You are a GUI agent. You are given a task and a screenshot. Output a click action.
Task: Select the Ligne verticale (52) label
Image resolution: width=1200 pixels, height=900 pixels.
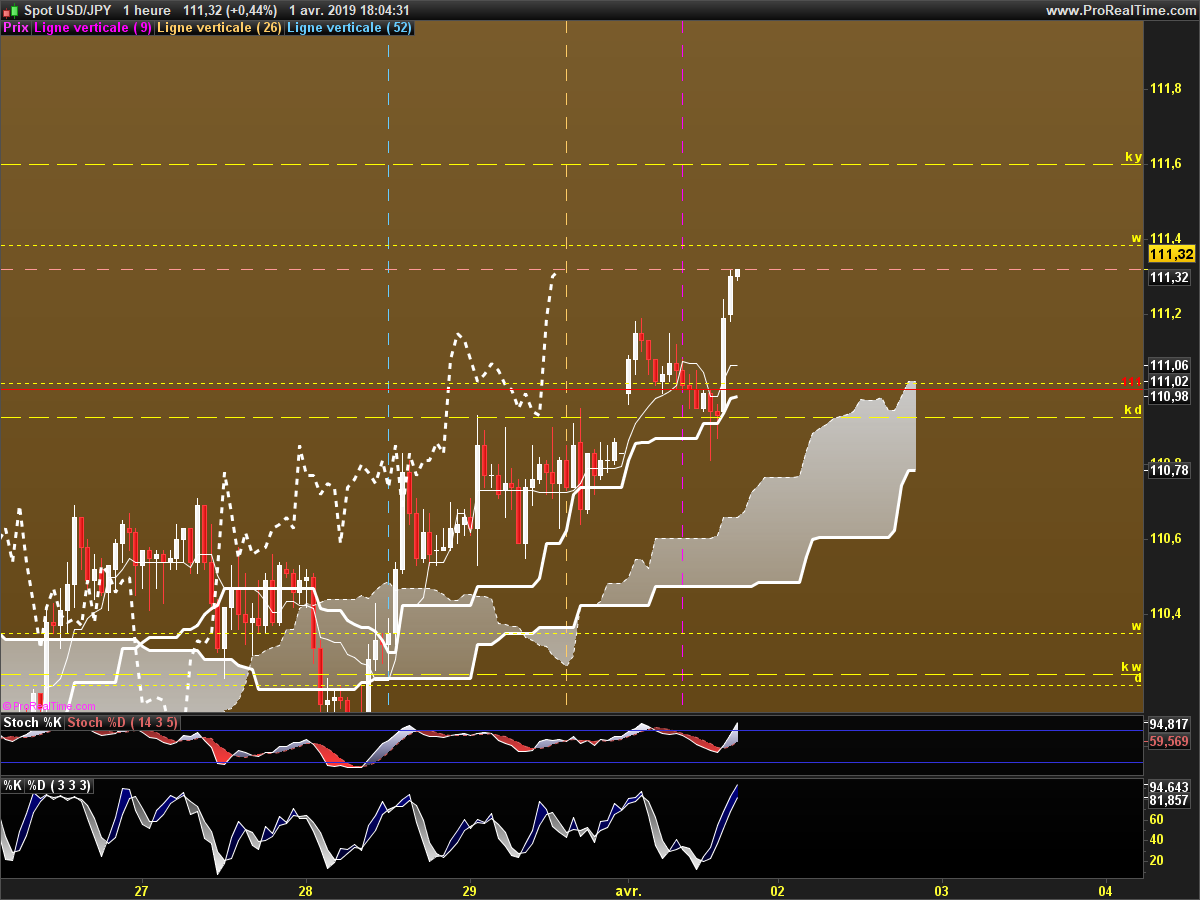349,28
